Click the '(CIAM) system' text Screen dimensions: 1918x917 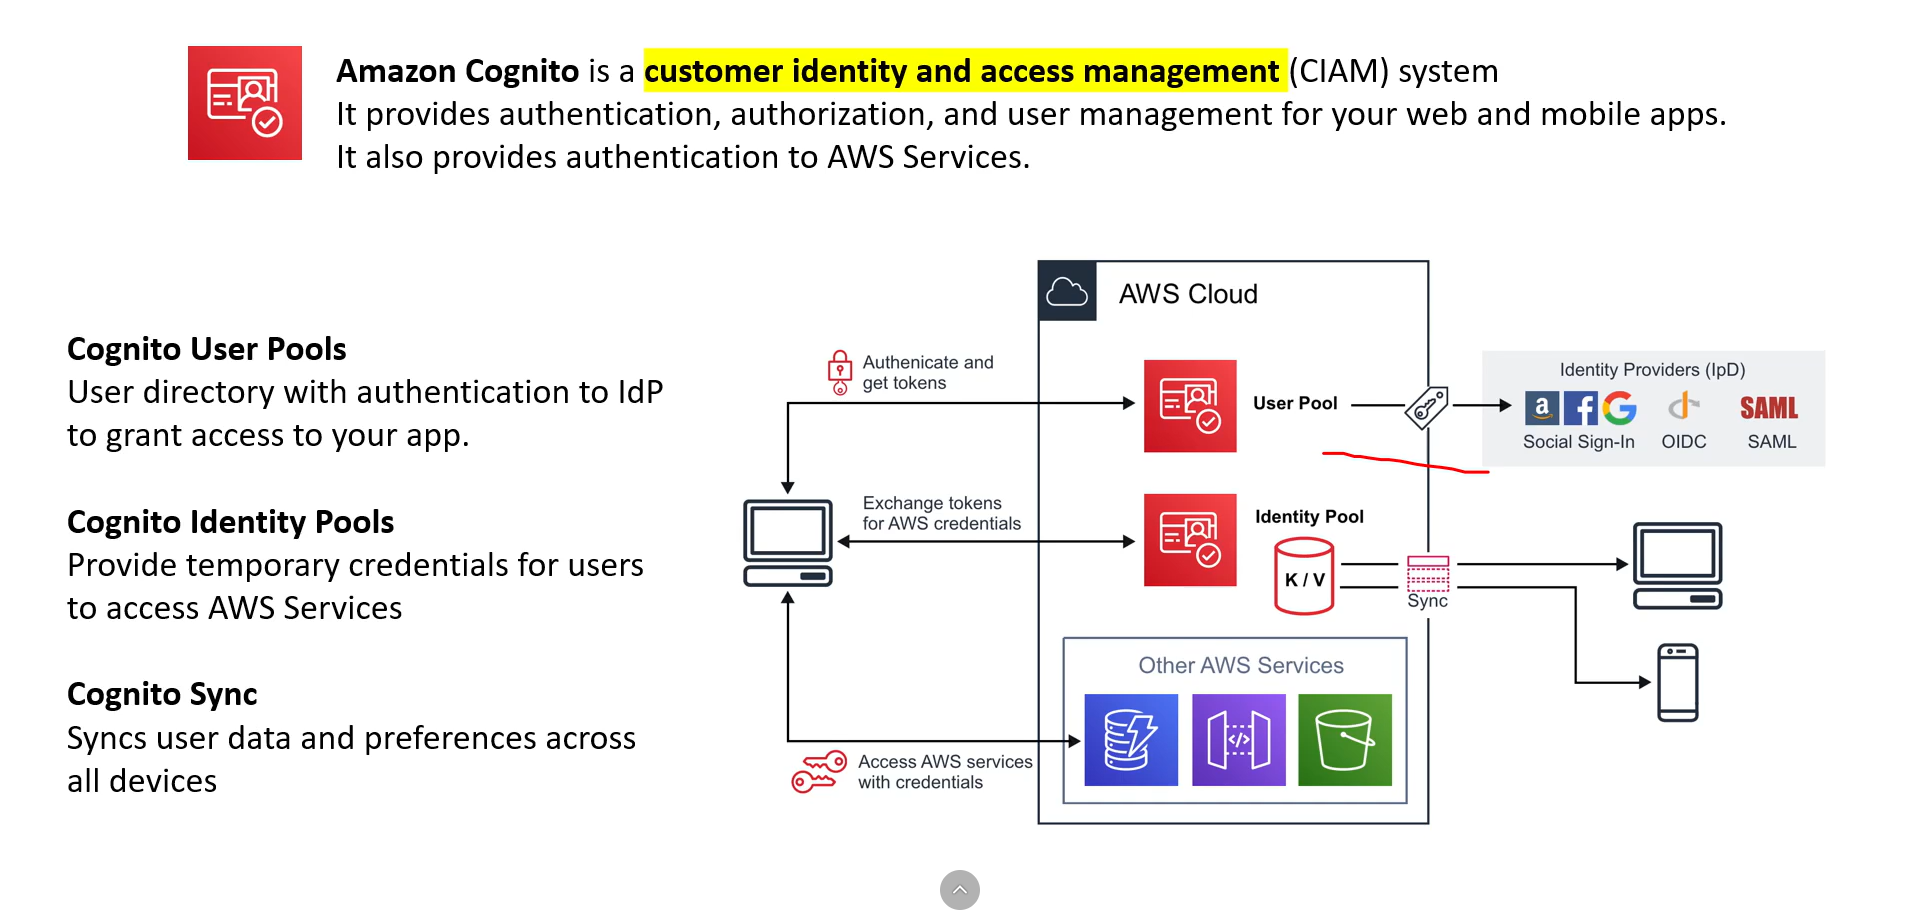point(1394,71)
